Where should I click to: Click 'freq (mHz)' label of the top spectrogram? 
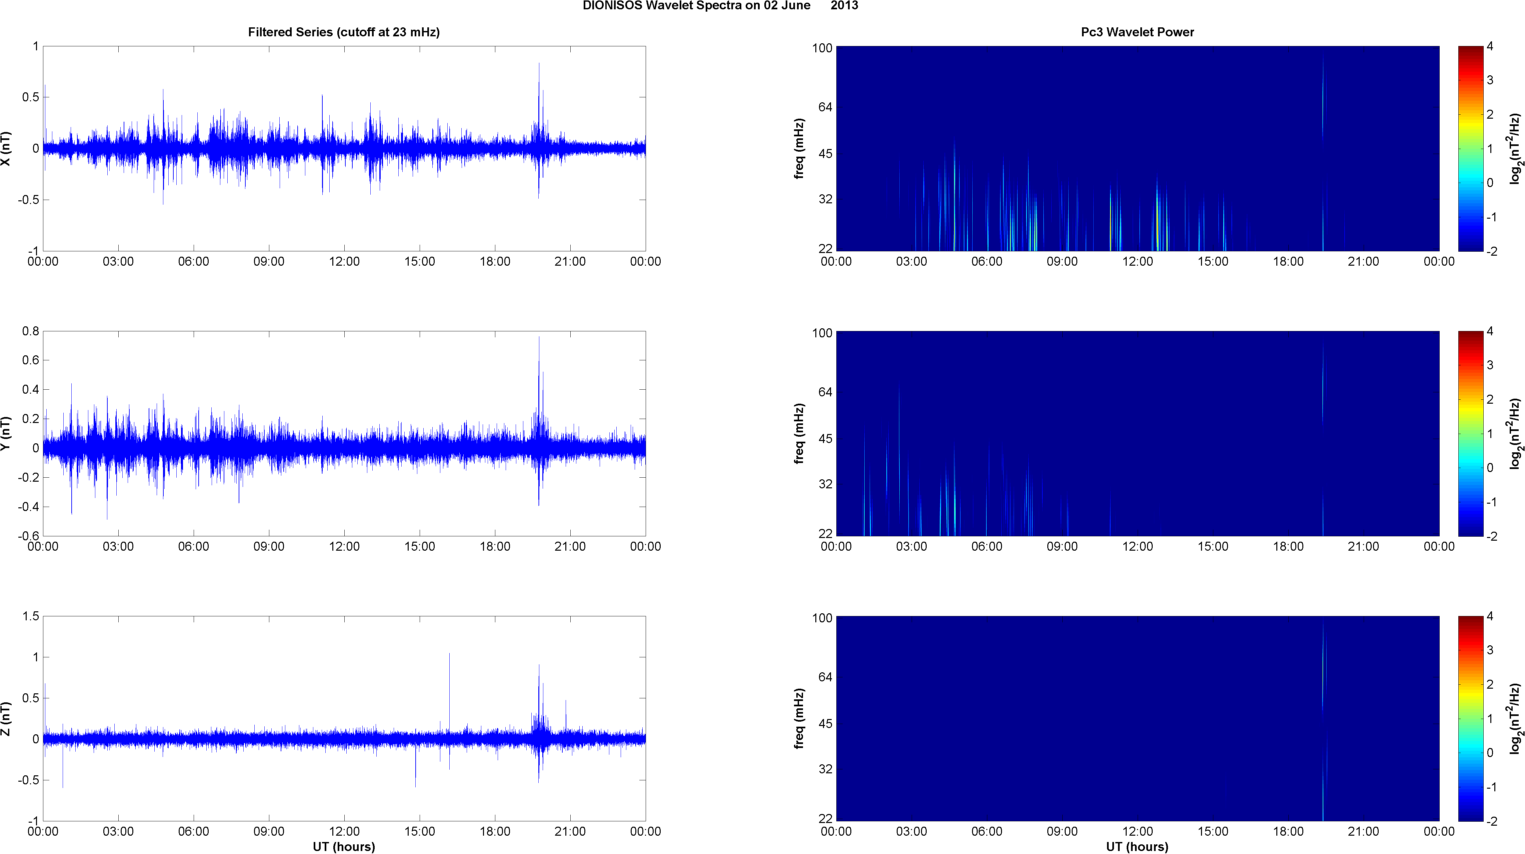click(800, 148)
